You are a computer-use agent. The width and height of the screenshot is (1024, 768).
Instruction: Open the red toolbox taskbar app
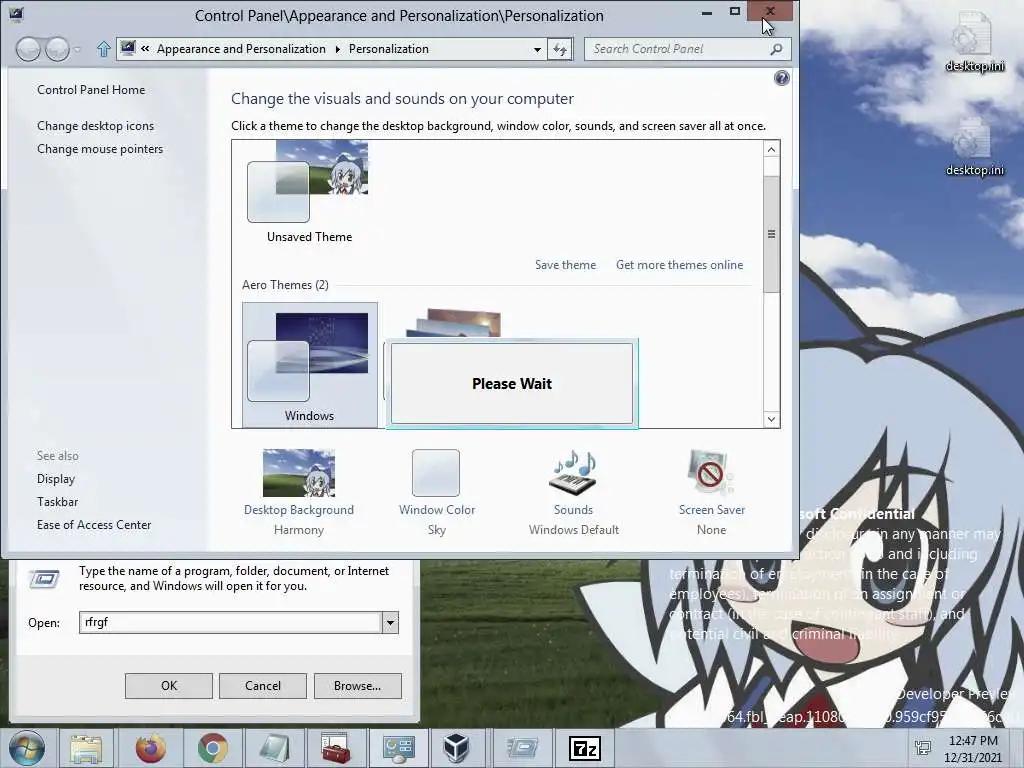coord(336,748)
